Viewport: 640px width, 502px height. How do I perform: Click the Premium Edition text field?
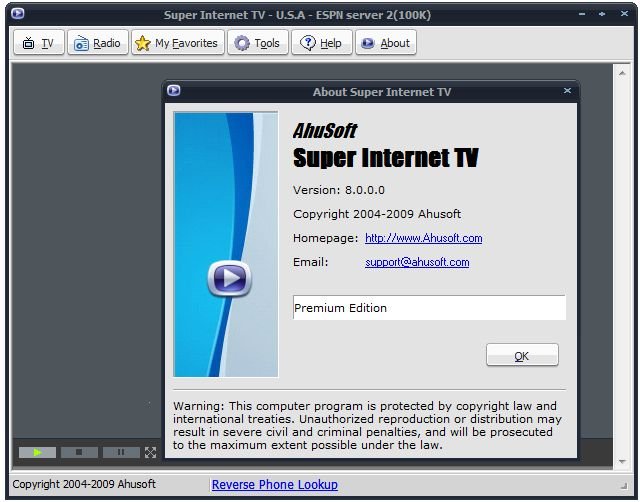[x=428, y=308]
